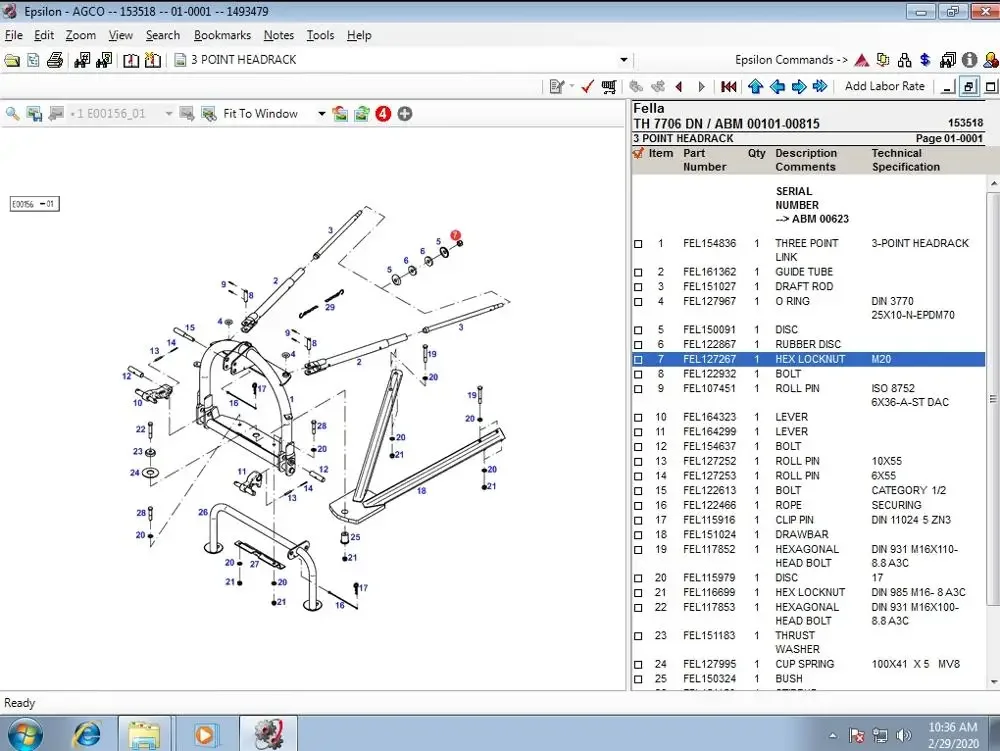Click the red circle badge numbered 4

(x=383, y=114)
